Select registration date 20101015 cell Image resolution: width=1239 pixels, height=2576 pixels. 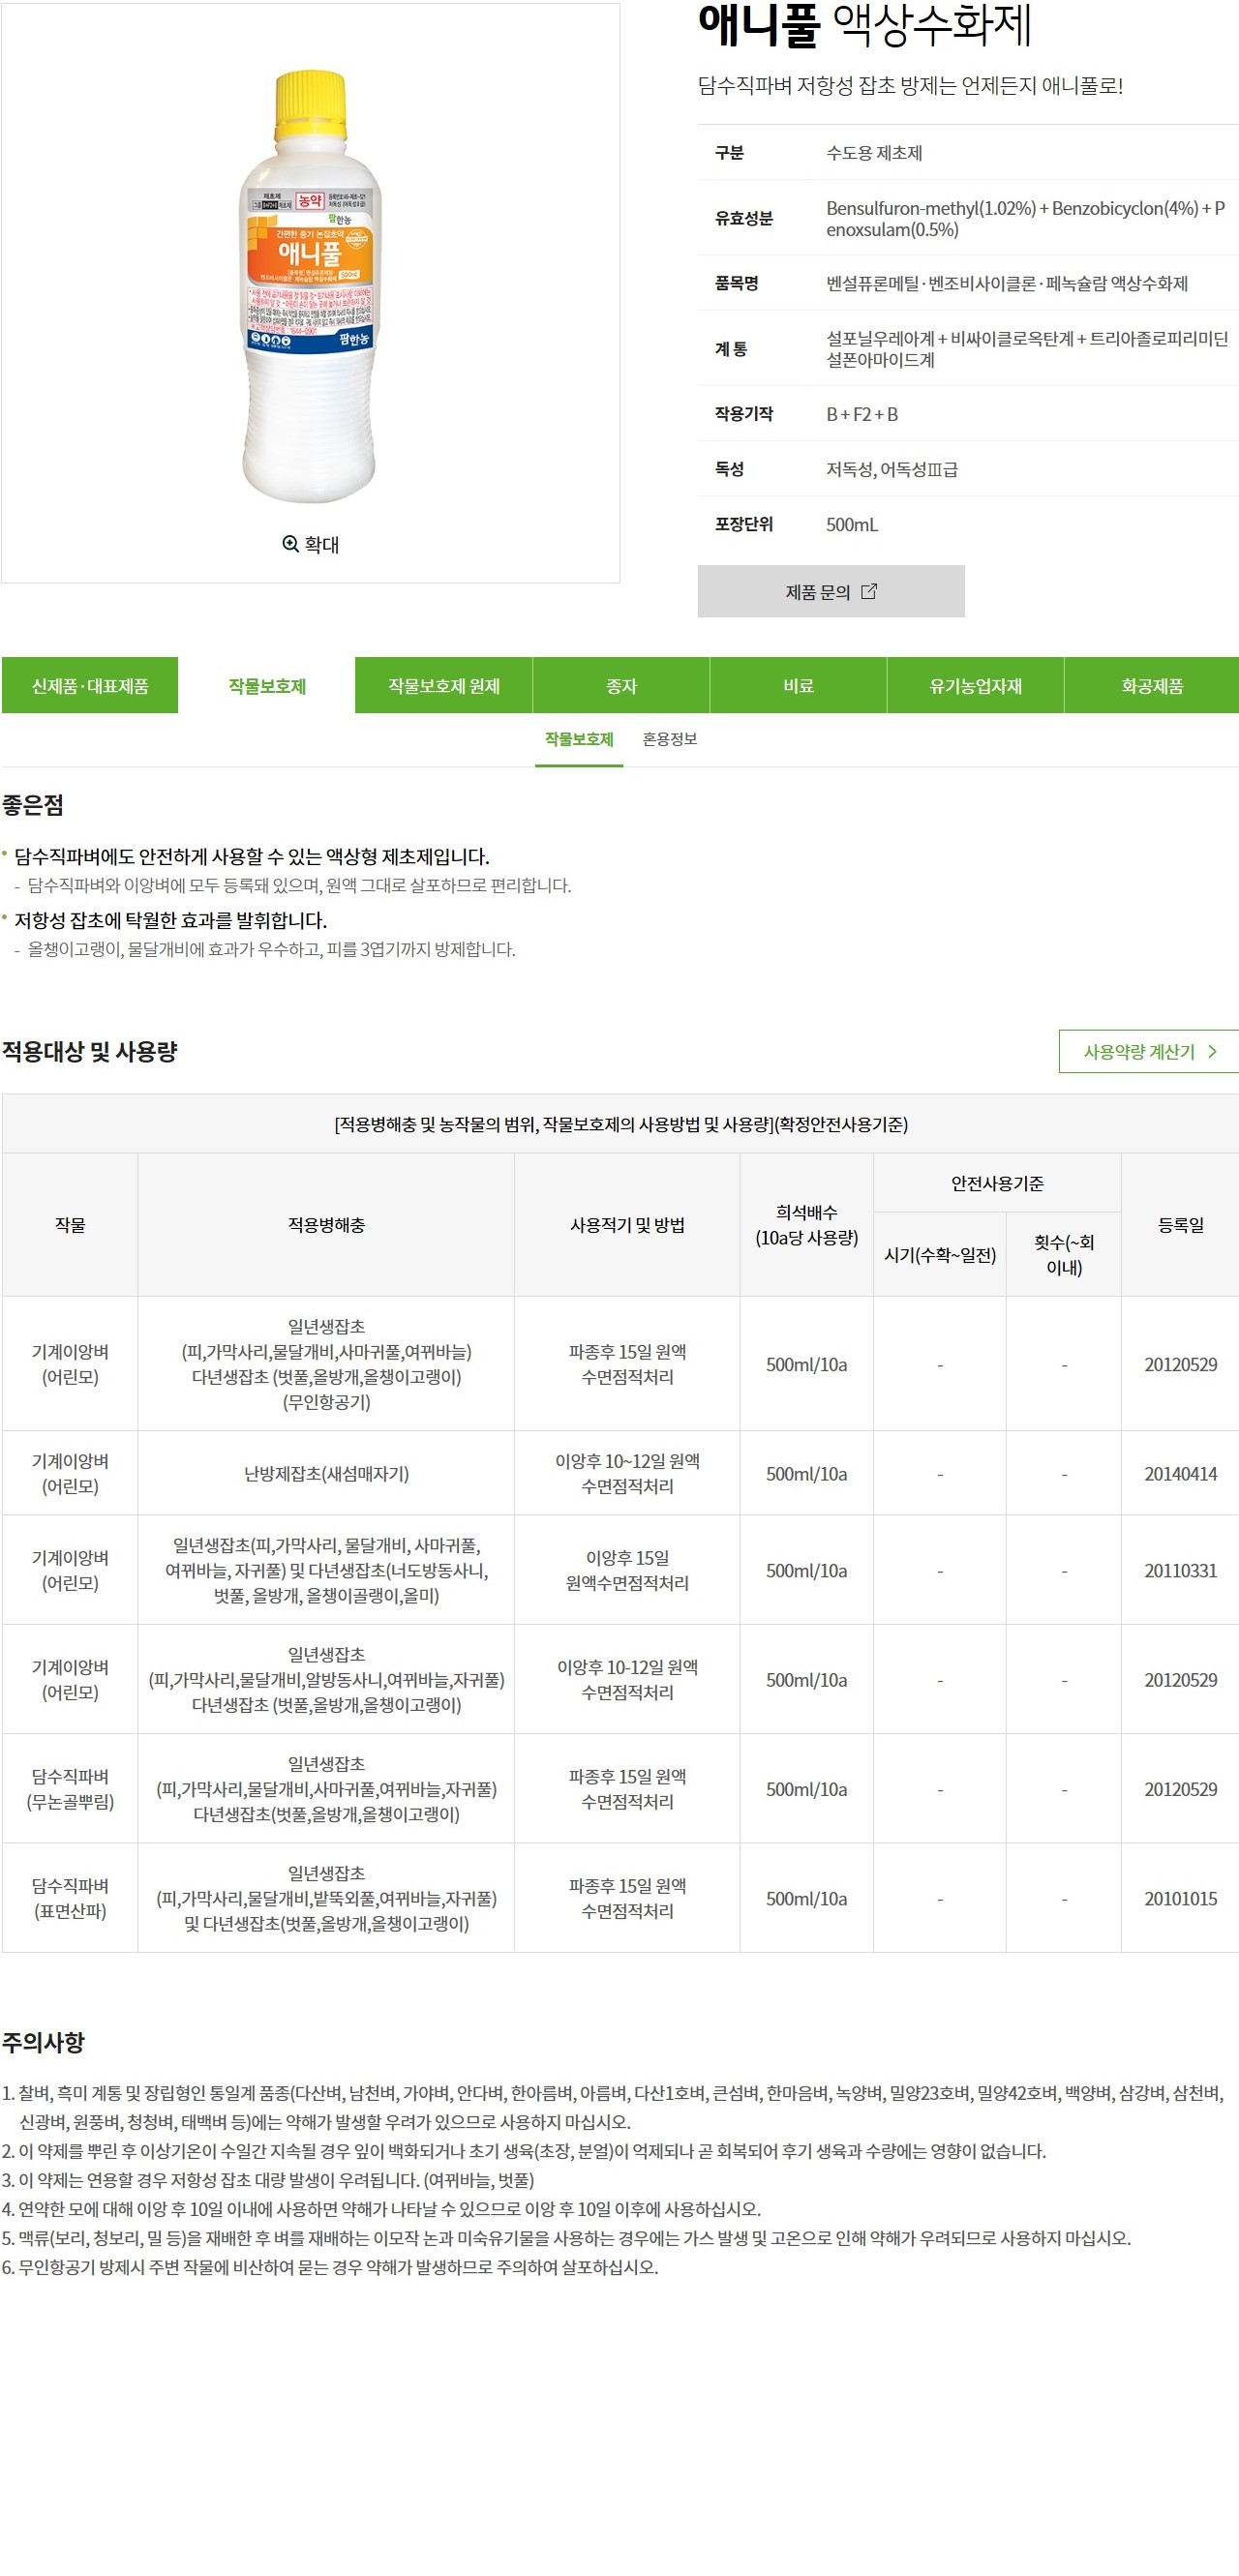pyautogui.click(x=1180, y=1898)
